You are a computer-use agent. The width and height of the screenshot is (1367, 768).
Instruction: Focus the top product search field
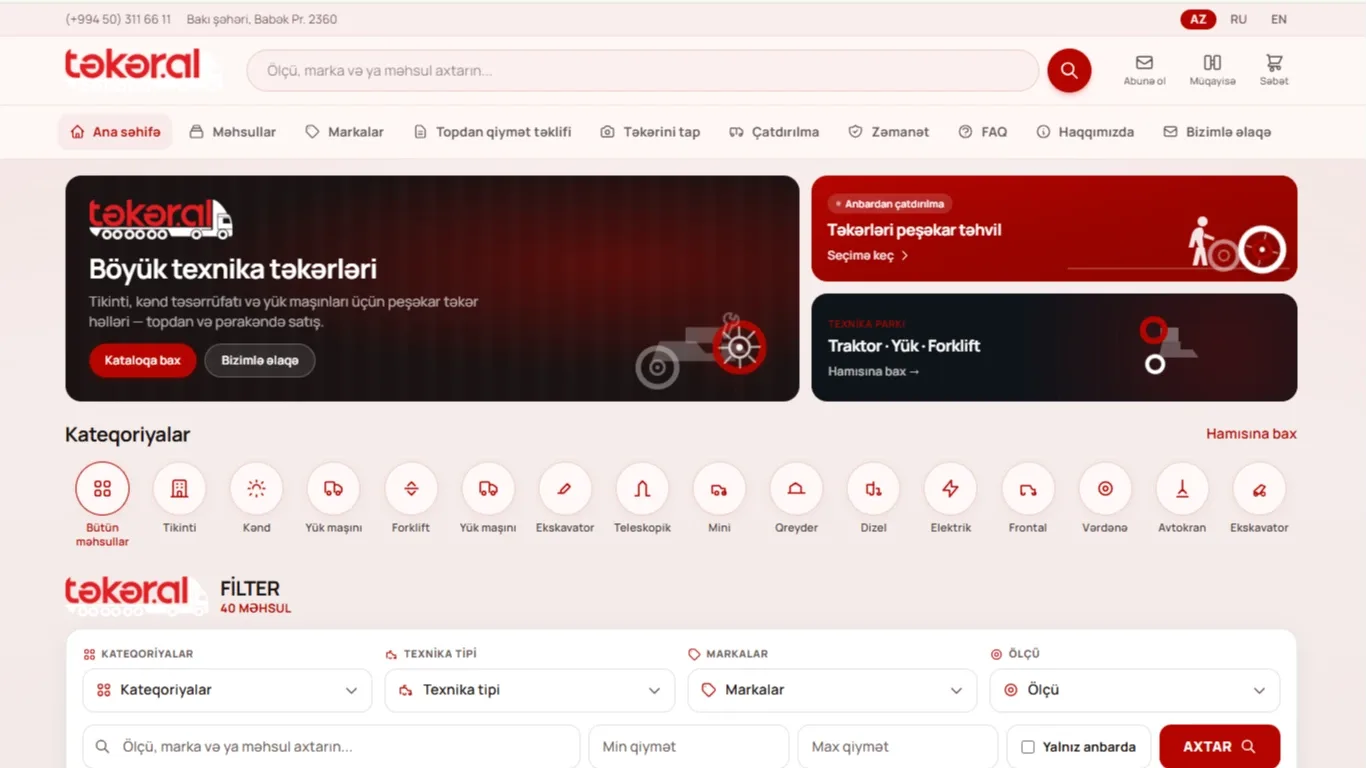click(x=643, y=71)
